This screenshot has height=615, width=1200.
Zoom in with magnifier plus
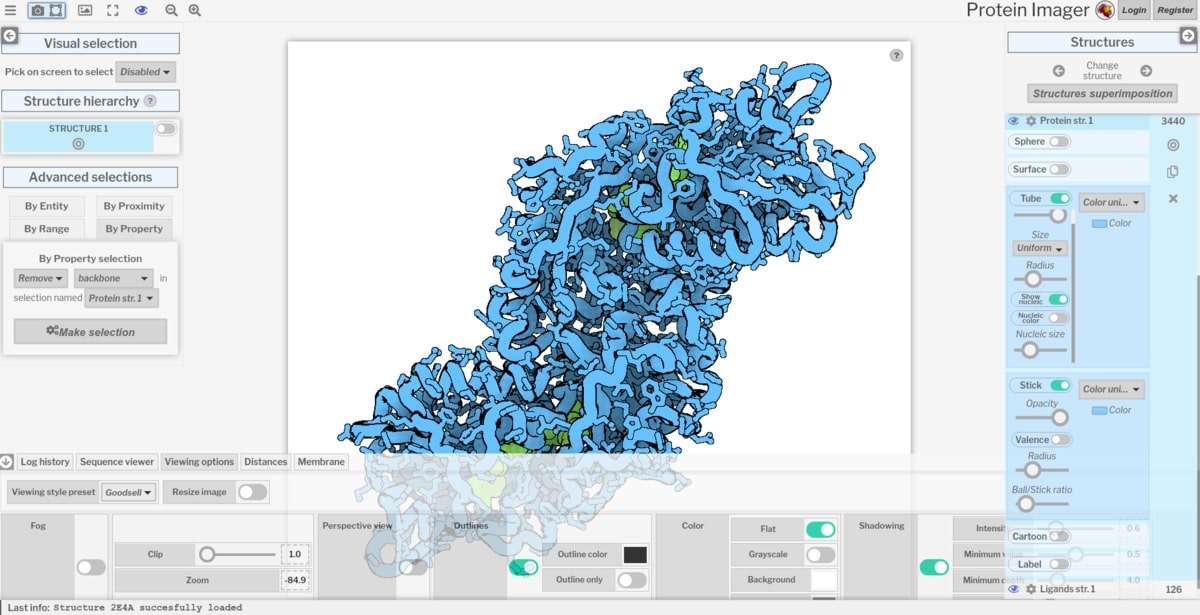(194, 10)
